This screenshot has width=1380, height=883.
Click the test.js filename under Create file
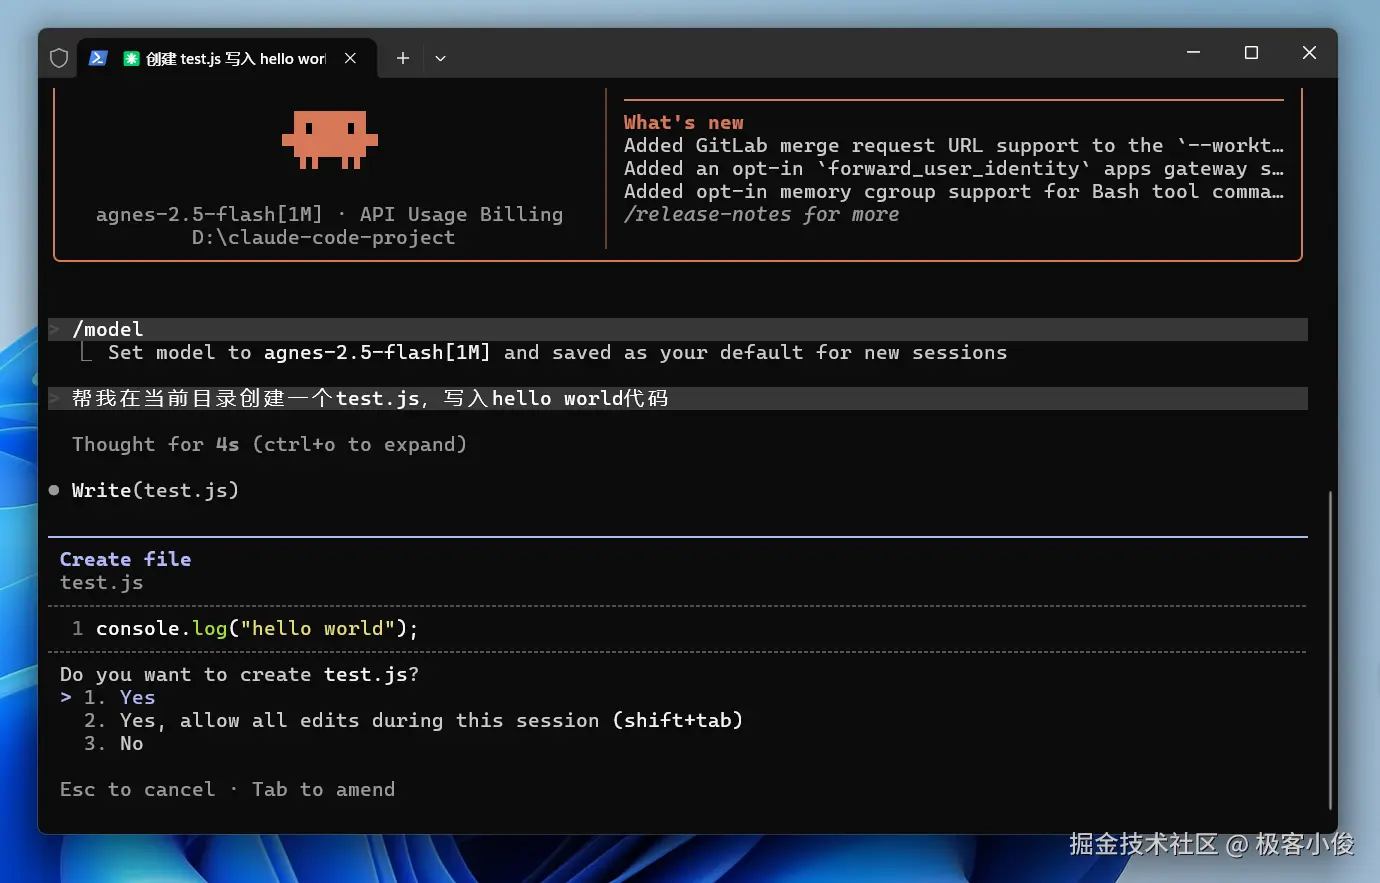101,582
